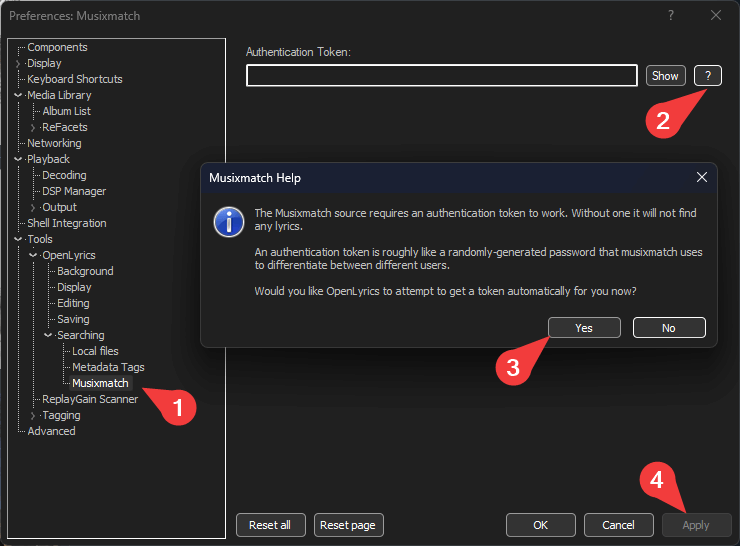Show the authentication token
740x546 pixels.
point(665,75)
